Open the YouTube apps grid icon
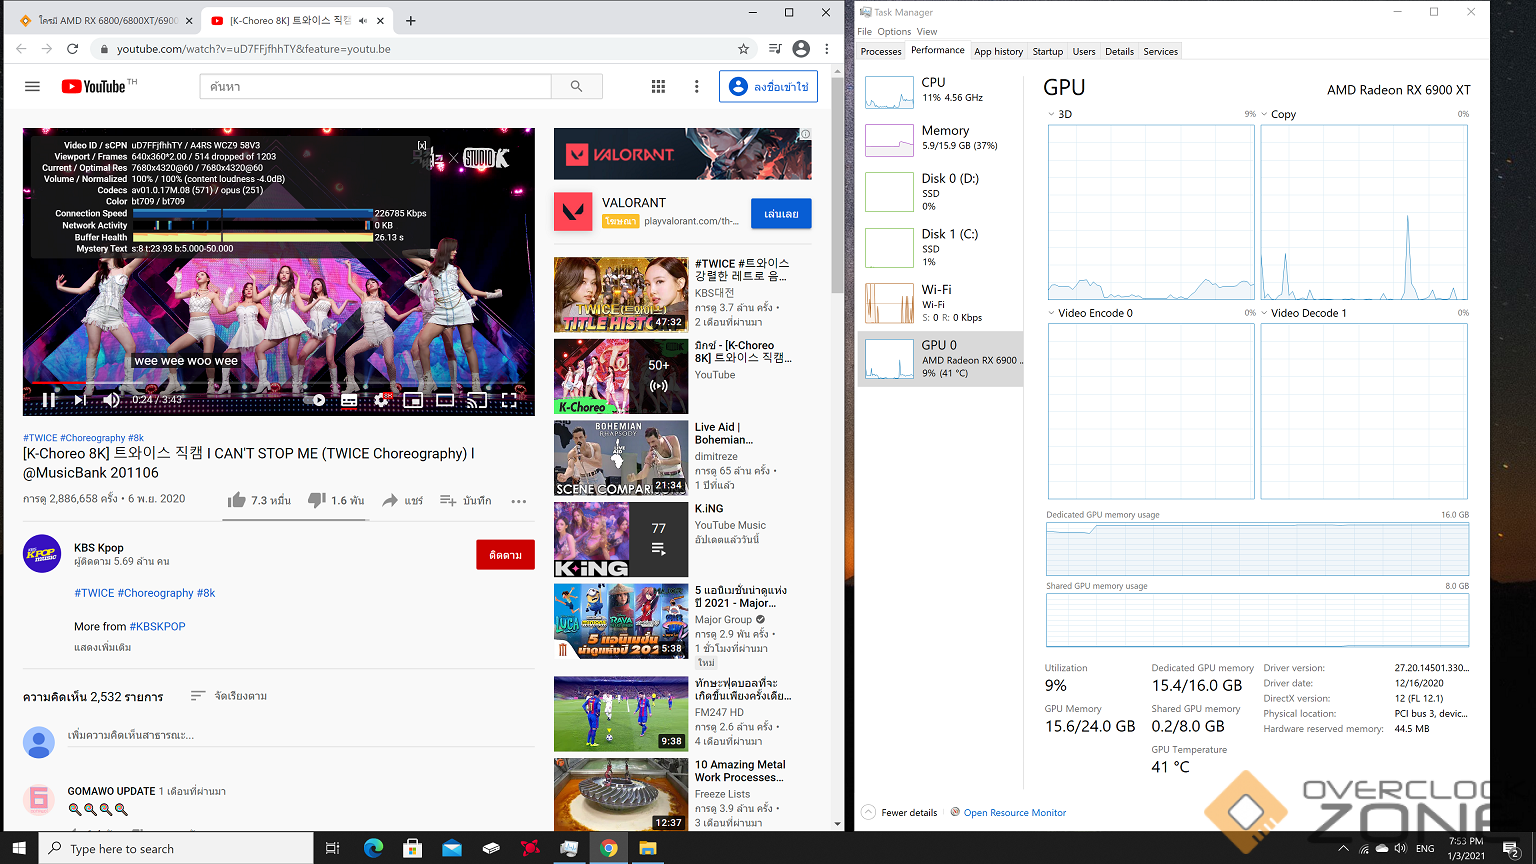Viewport: 1536px width, 864px height. point(658,87)
